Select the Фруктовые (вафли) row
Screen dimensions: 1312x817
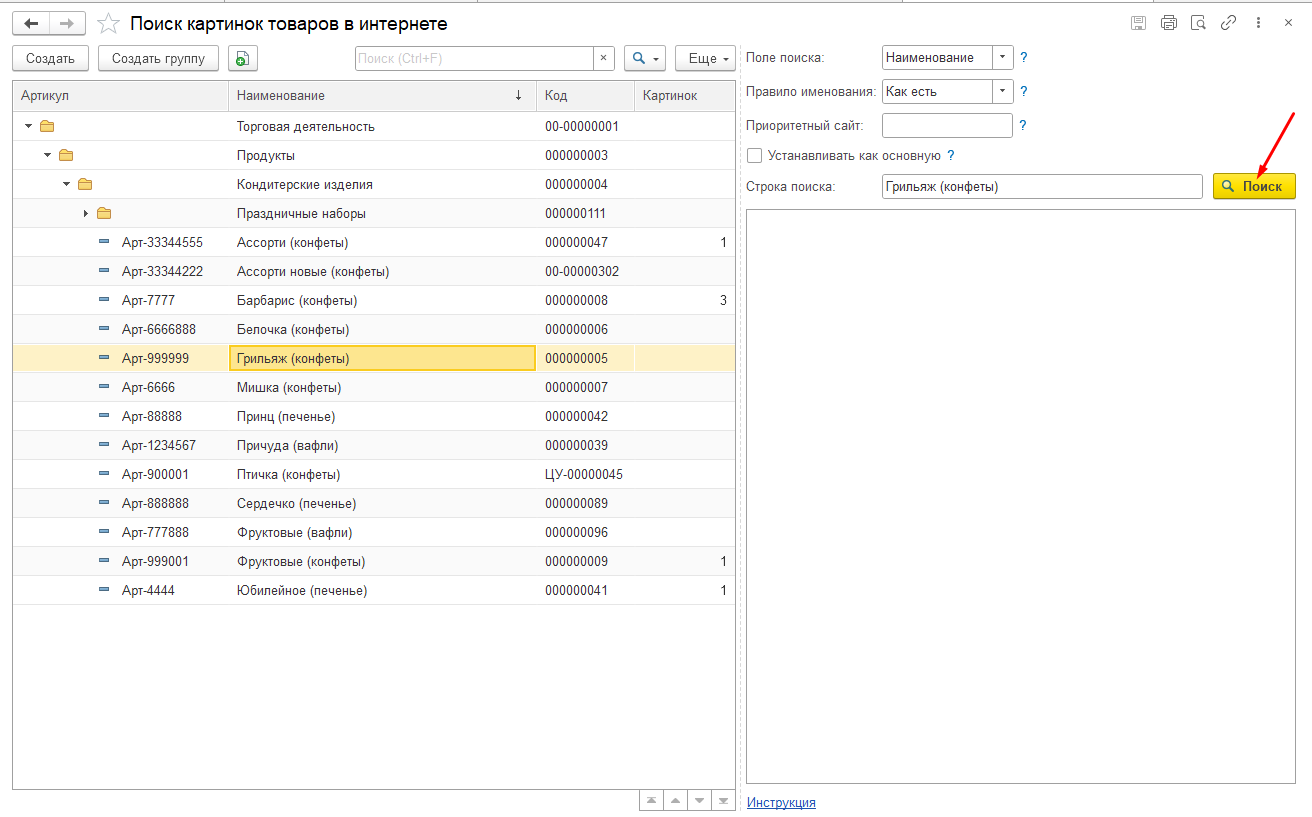[374, 532]
